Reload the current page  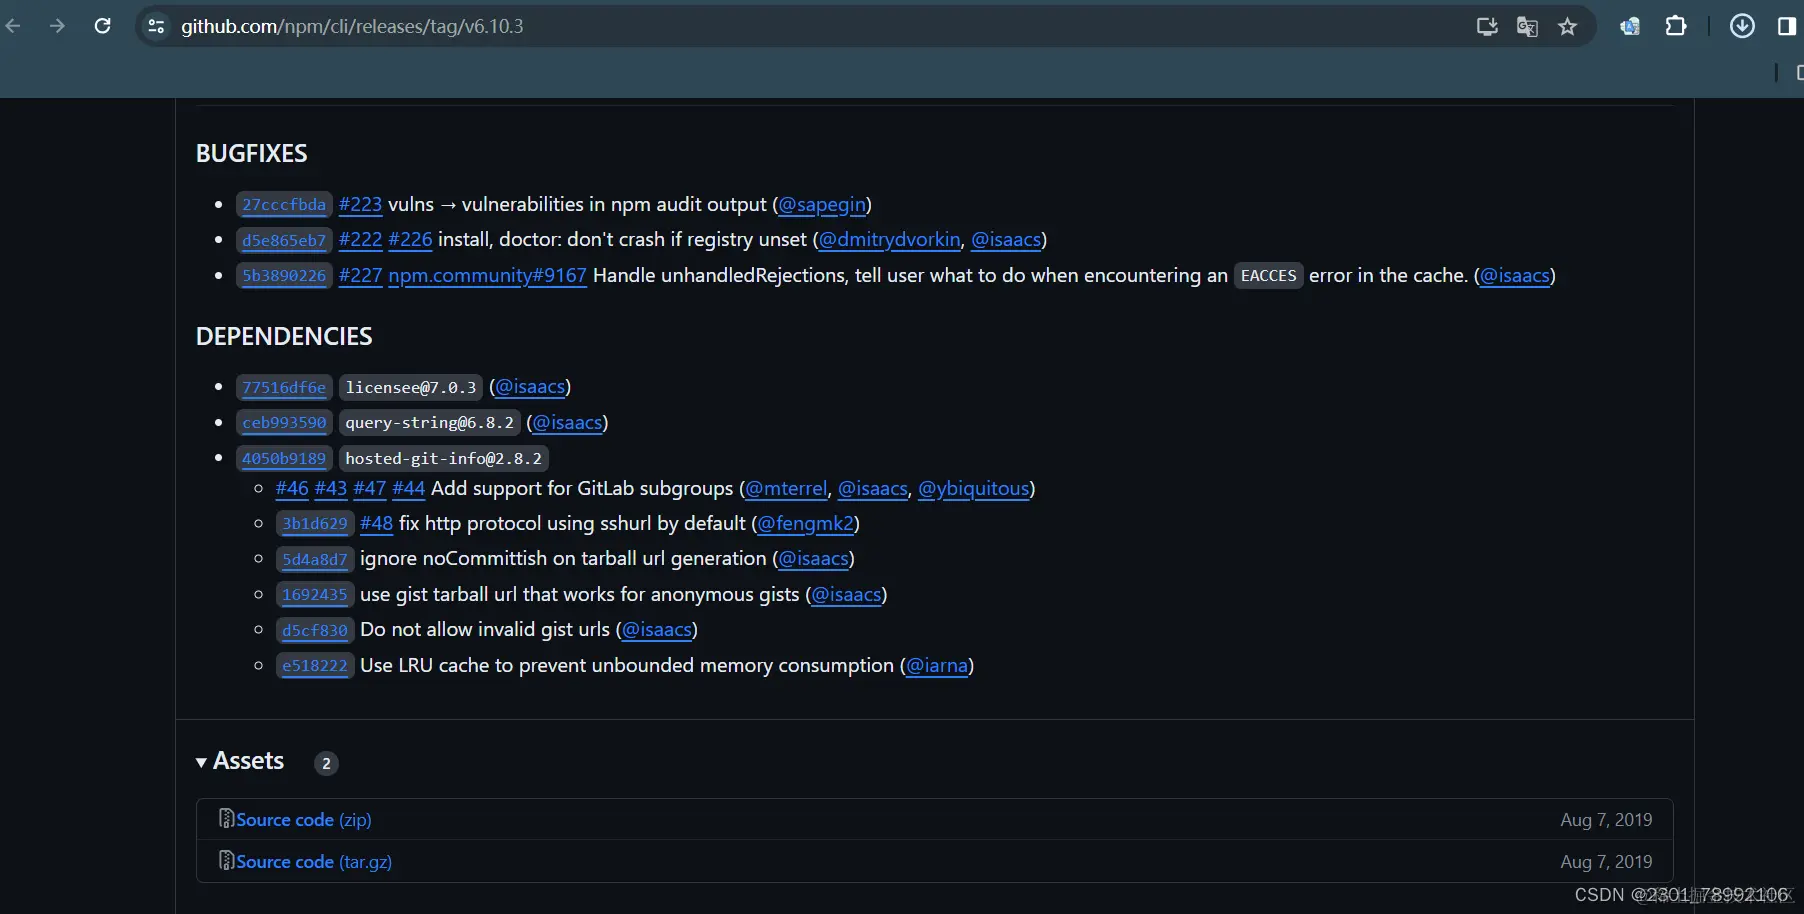[x=102, y=26]
